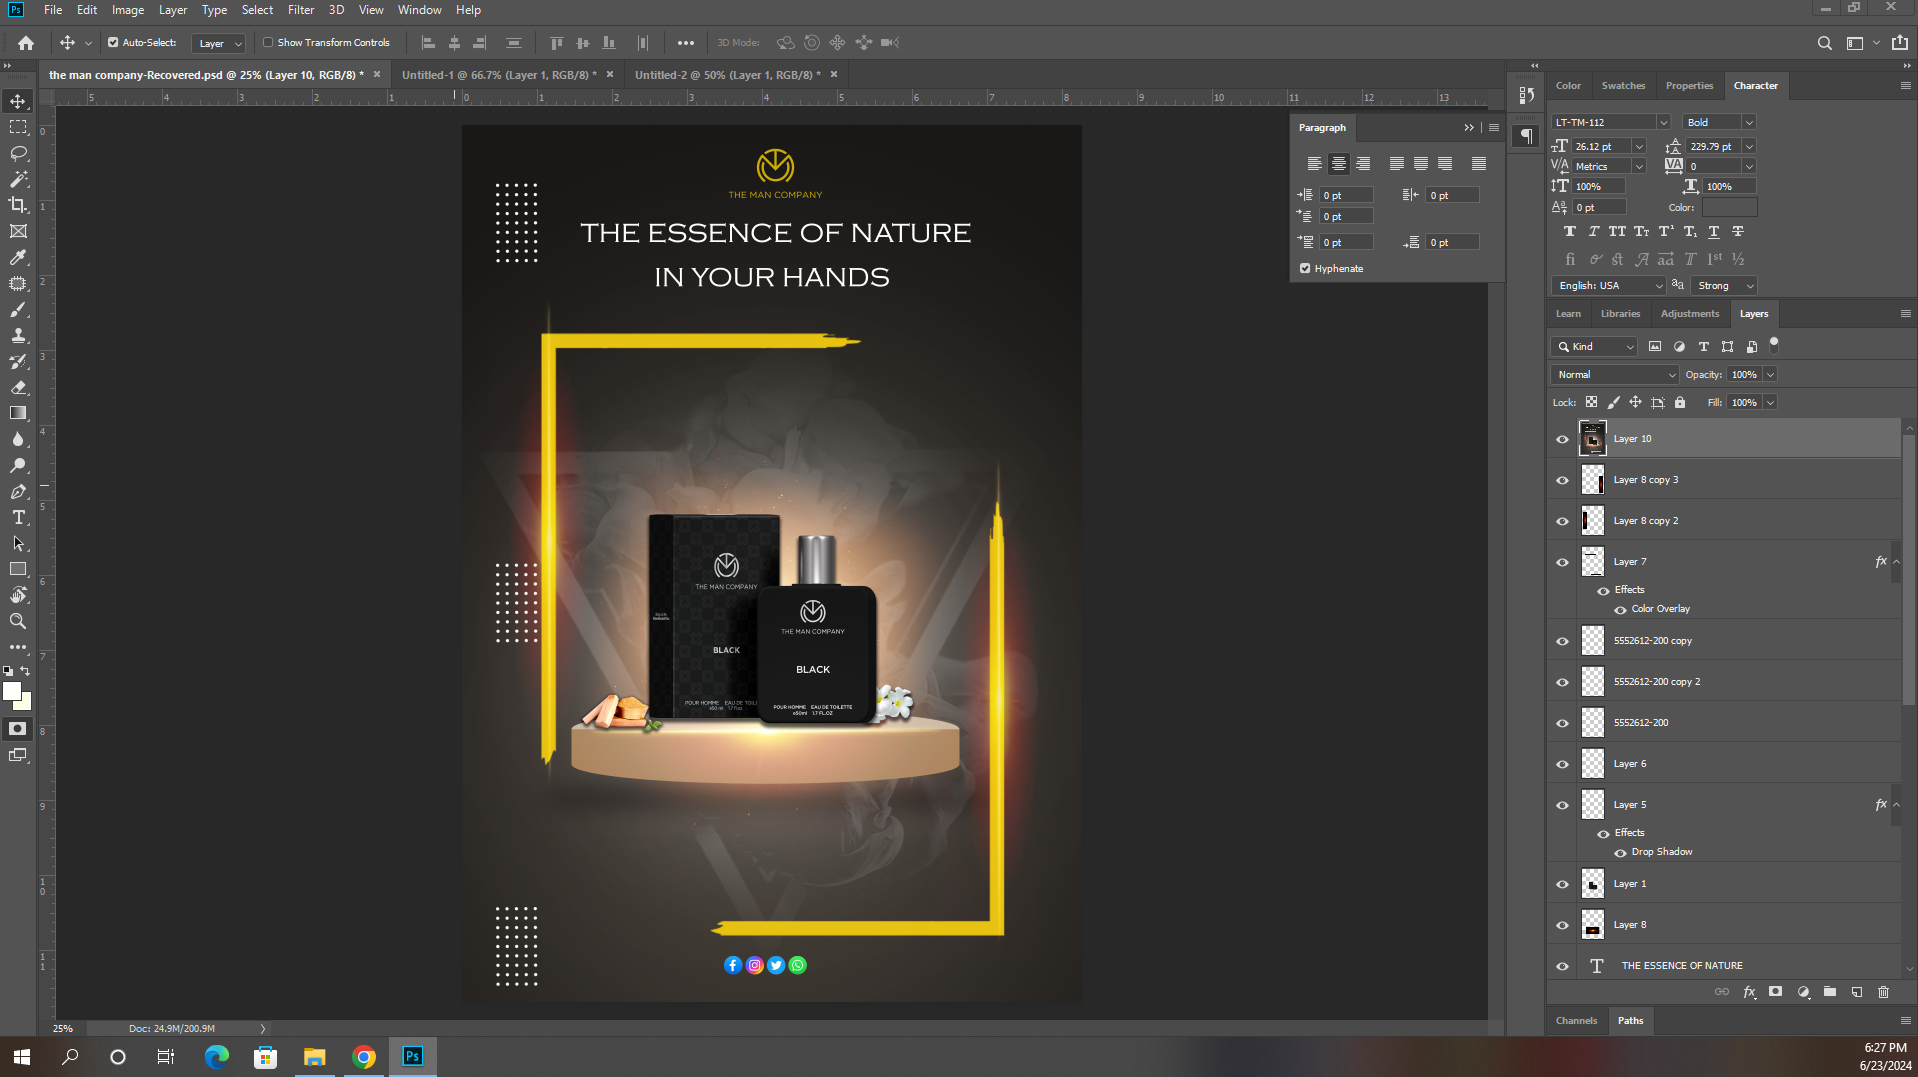This screenshot has height=1077, width=1918.
Task: Switch to Untitled-1 document tab
Action: [x=498, y=75]
